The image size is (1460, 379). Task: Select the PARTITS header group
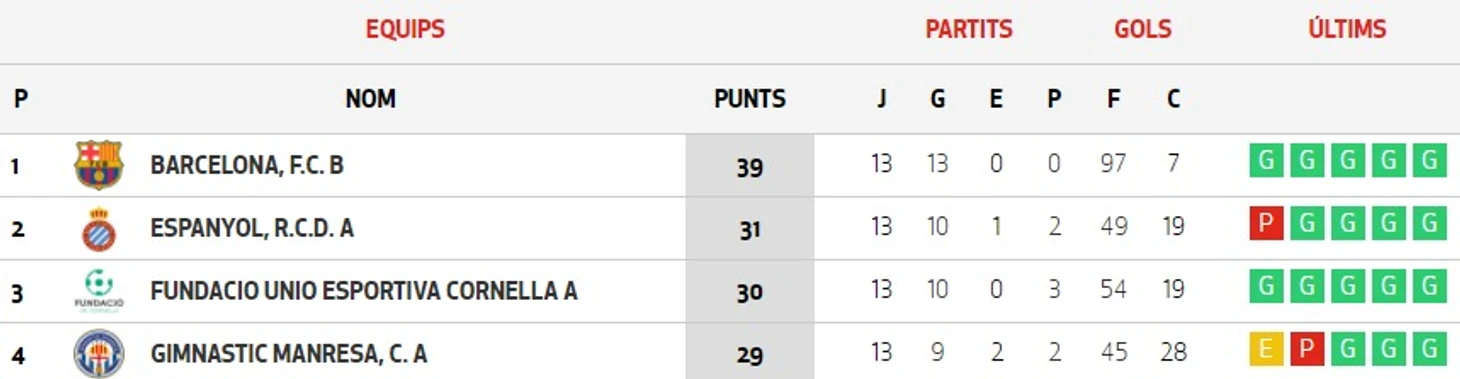pyautogui.click(x=969, y=29)
